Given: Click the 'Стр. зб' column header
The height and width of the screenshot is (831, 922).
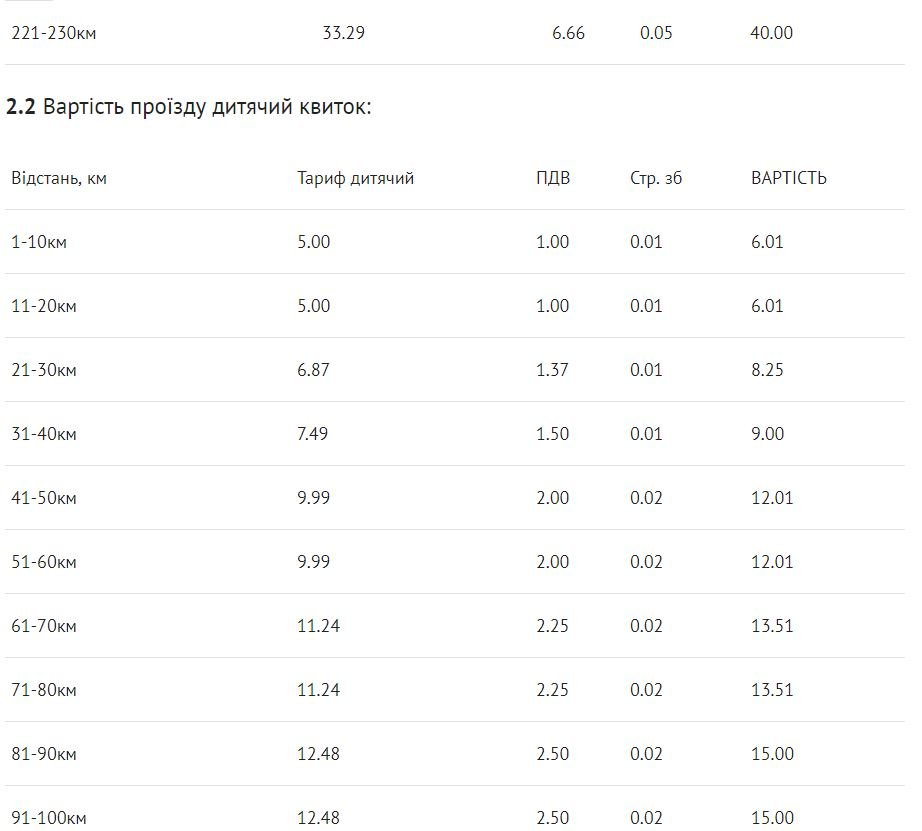Looking at the screenshot, I should (656, 179).
